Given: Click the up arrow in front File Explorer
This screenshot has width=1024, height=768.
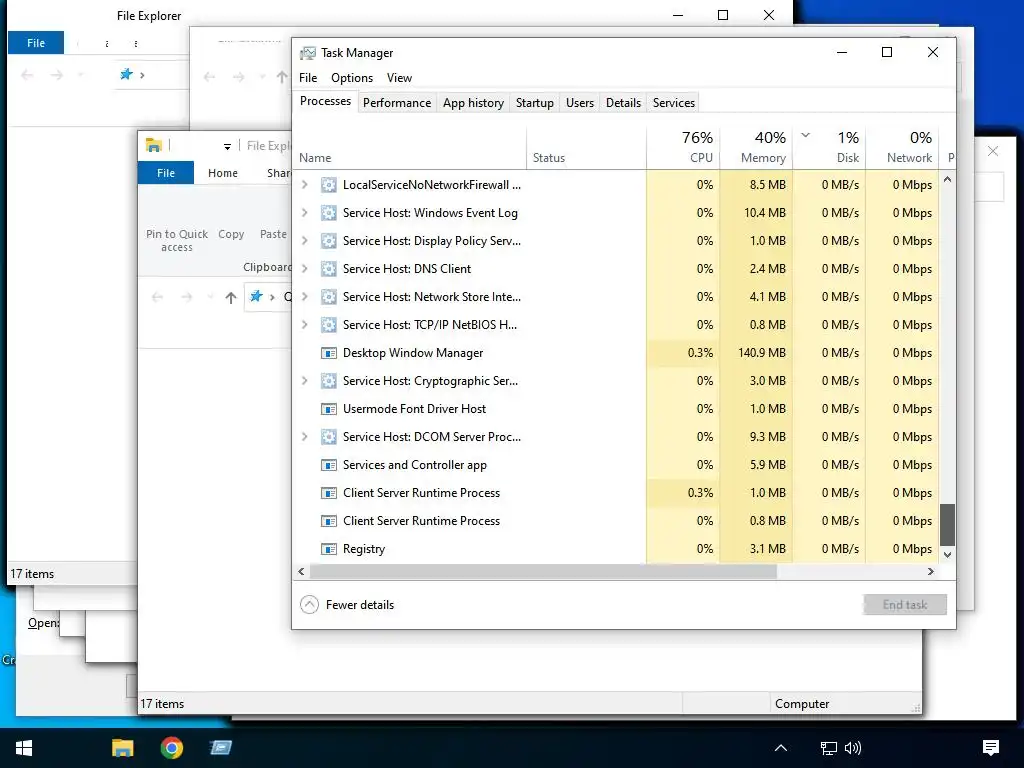Looking at the screenshot, I should [x=231, y=298].
